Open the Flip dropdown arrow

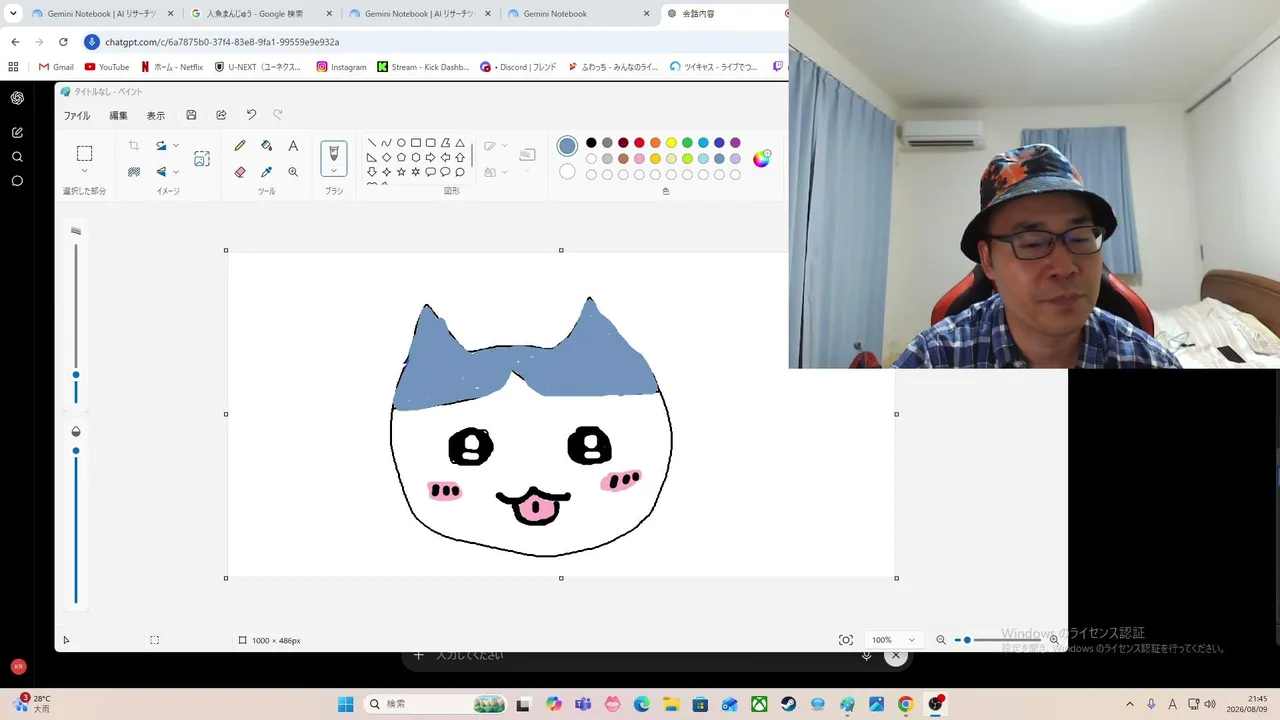tap(176, 172)
